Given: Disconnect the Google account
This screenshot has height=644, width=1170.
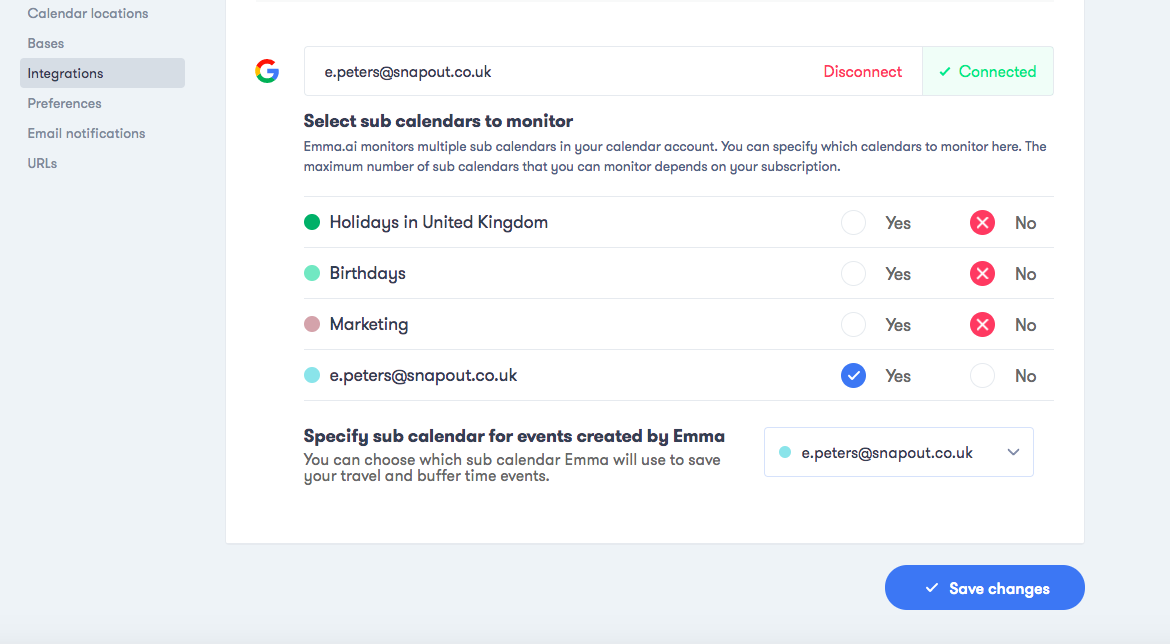Looking at the screenshot, I should tap(863, 72).
